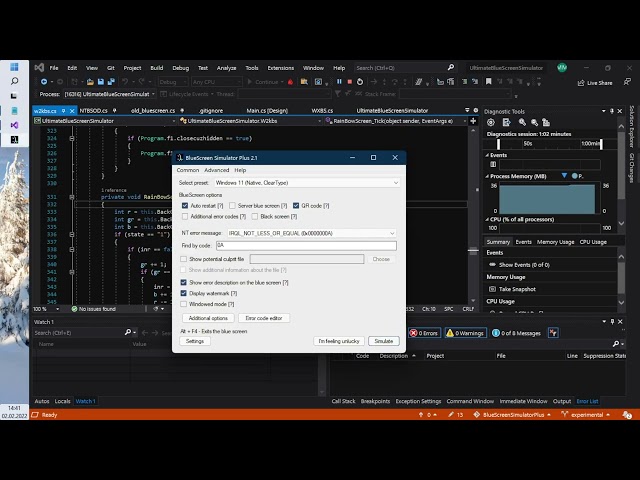The height and width of the screenshot is (480, 640).
Task: Click 0 Warnings filter button
Action: click(466, 333)
